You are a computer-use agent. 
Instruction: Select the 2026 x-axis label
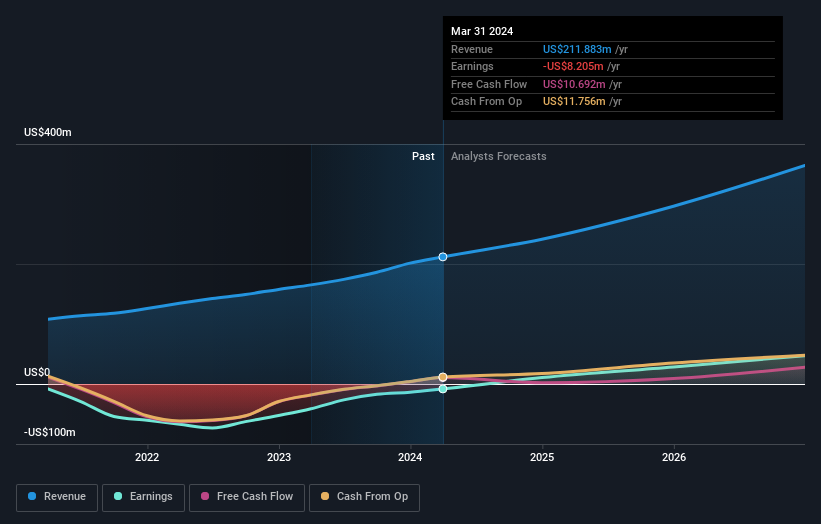[674, 457]
